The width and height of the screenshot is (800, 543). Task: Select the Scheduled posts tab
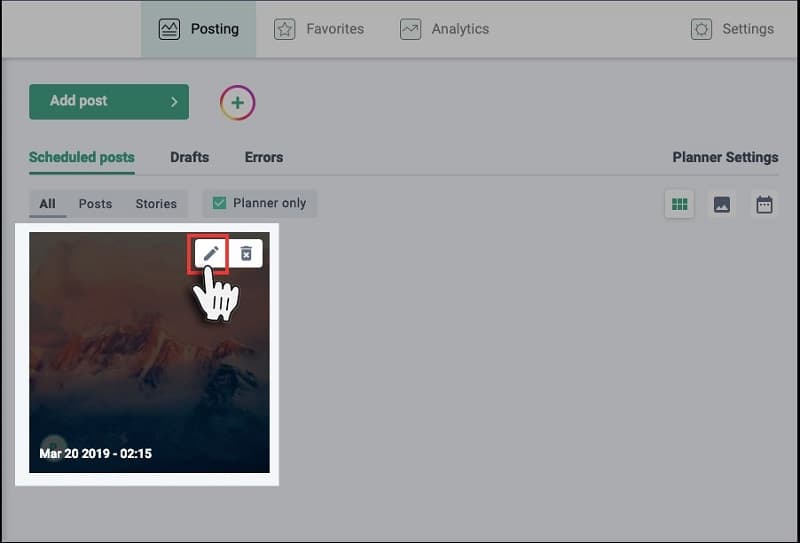(82, 158)
